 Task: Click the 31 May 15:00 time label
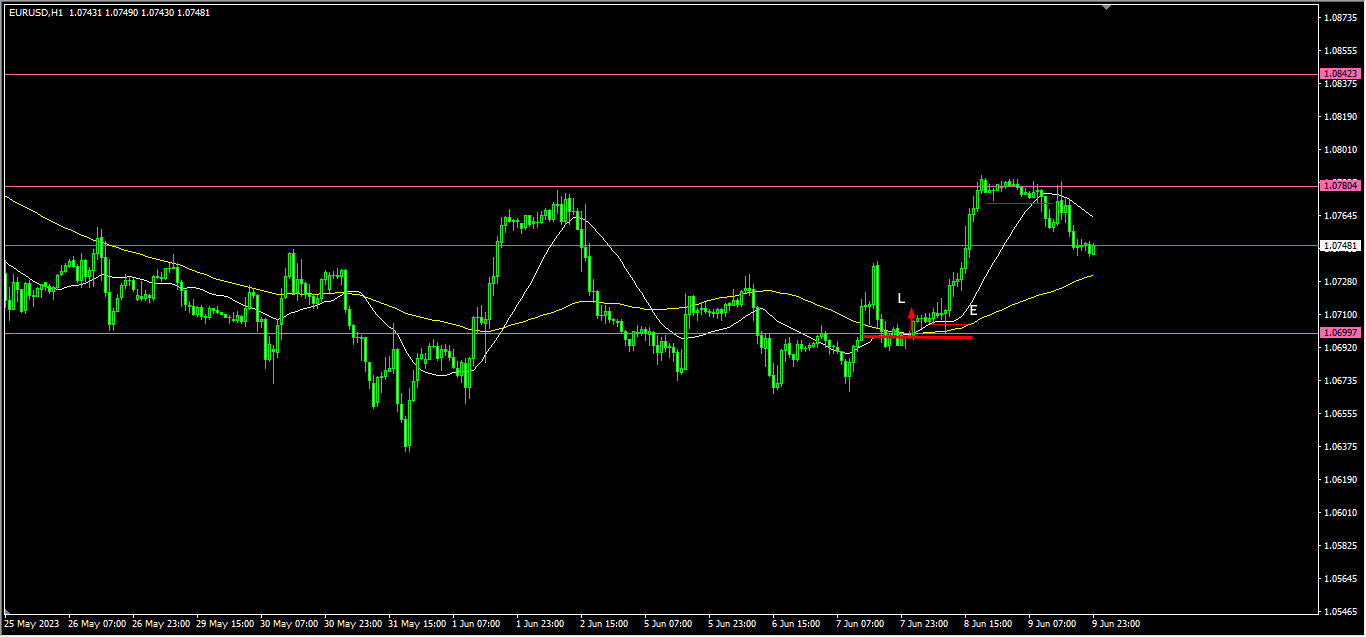(418, 623)
